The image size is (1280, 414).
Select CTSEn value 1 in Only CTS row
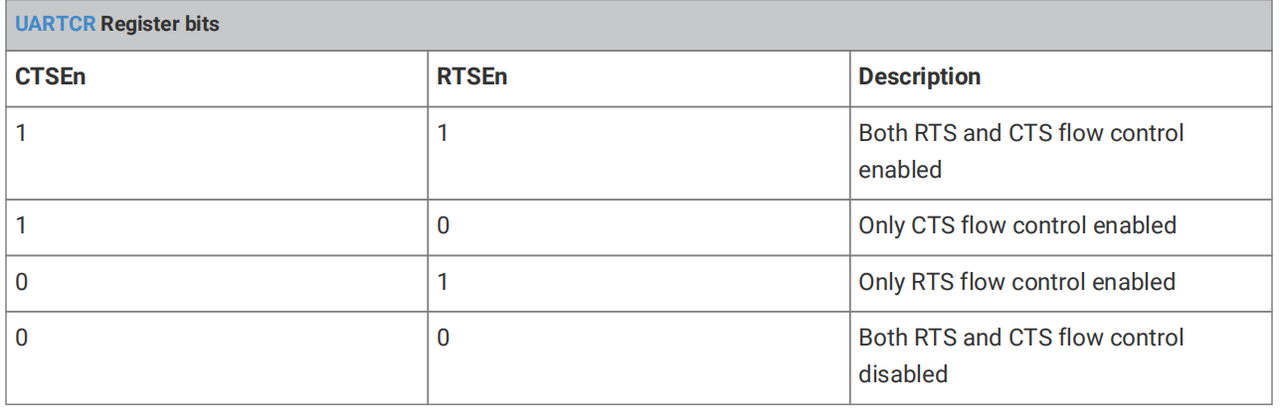[x=21, y=225]
